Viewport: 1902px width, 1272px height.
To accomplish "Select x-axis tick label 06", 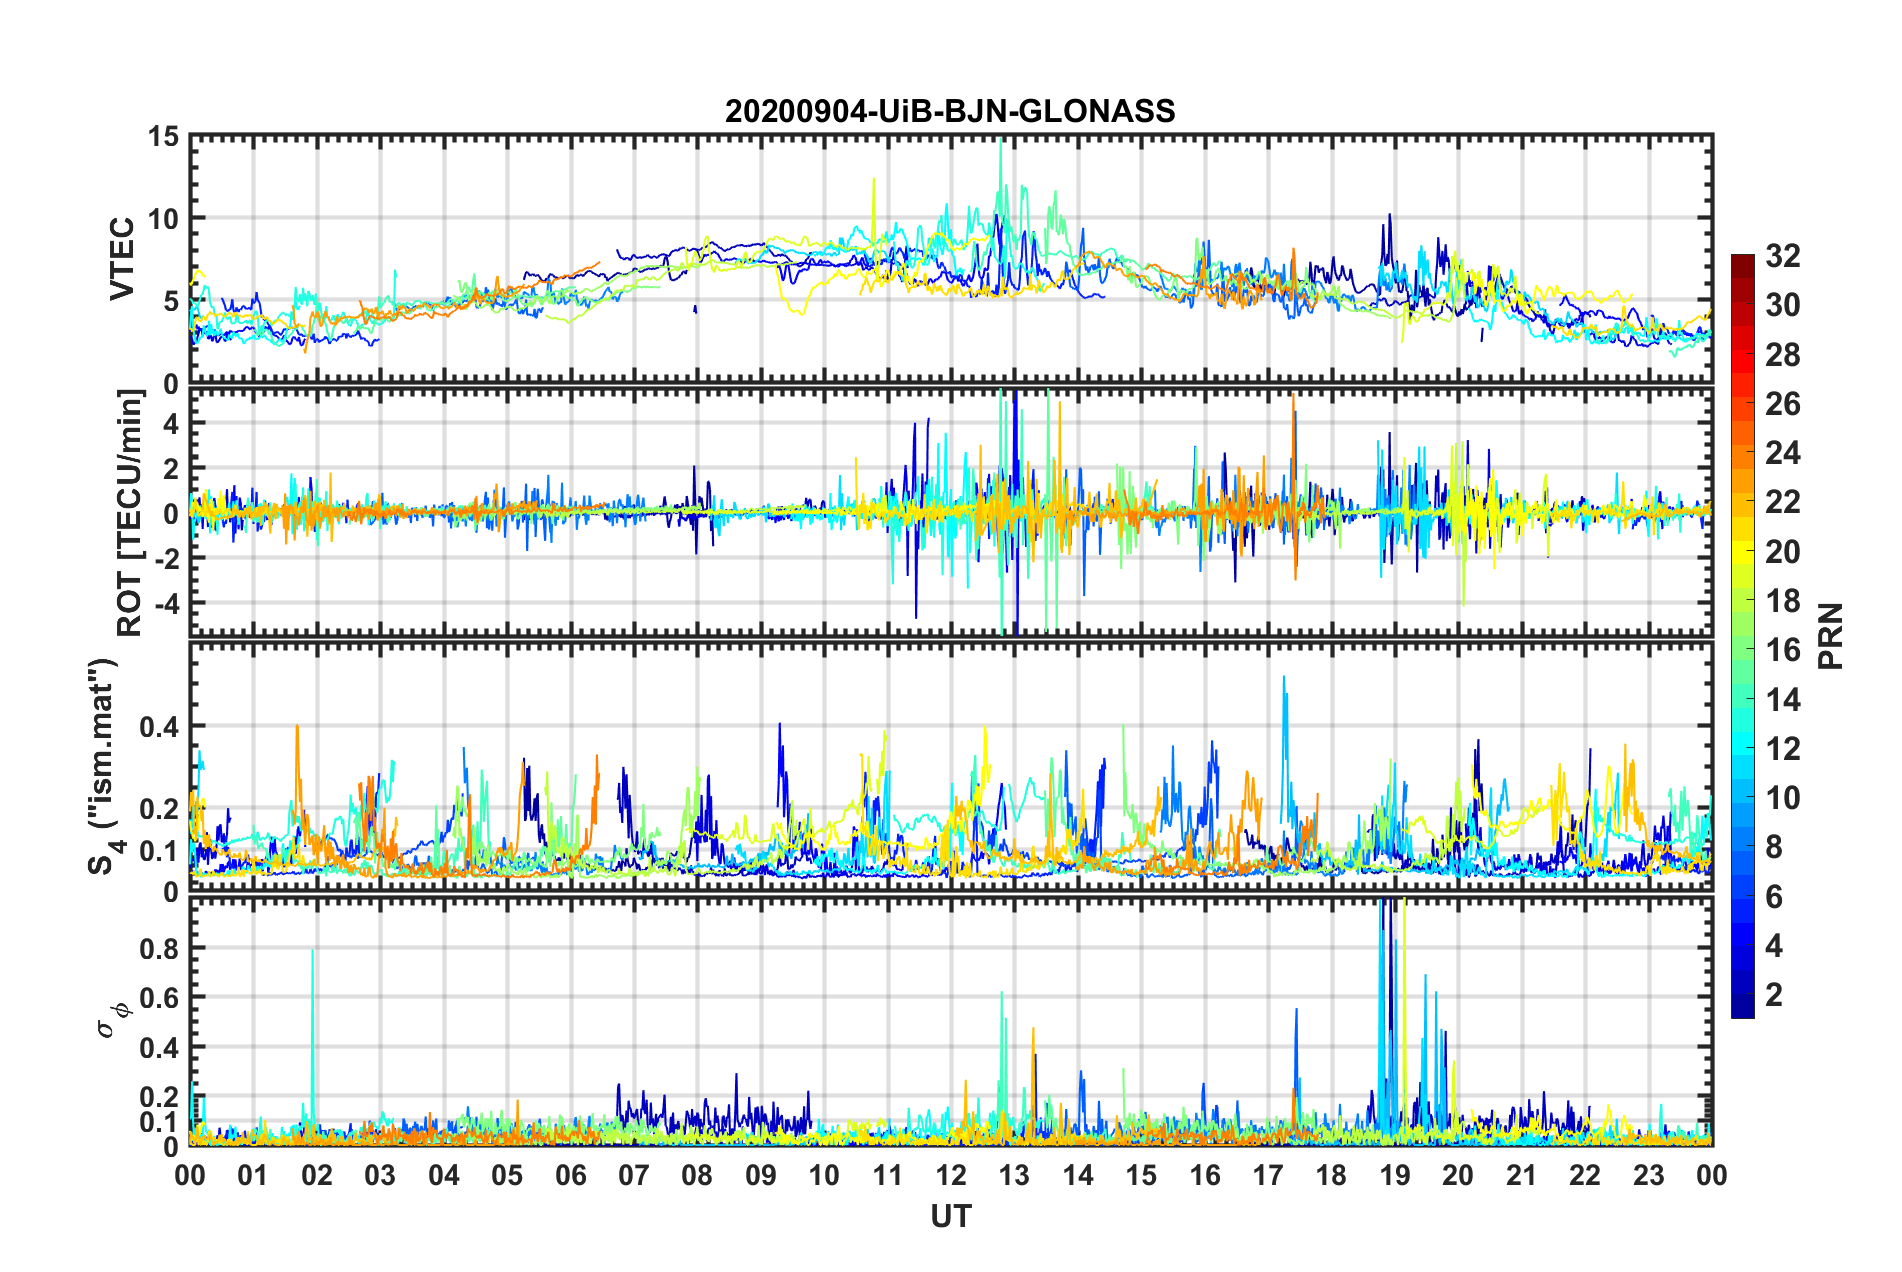I will (x=570, y=1175).
